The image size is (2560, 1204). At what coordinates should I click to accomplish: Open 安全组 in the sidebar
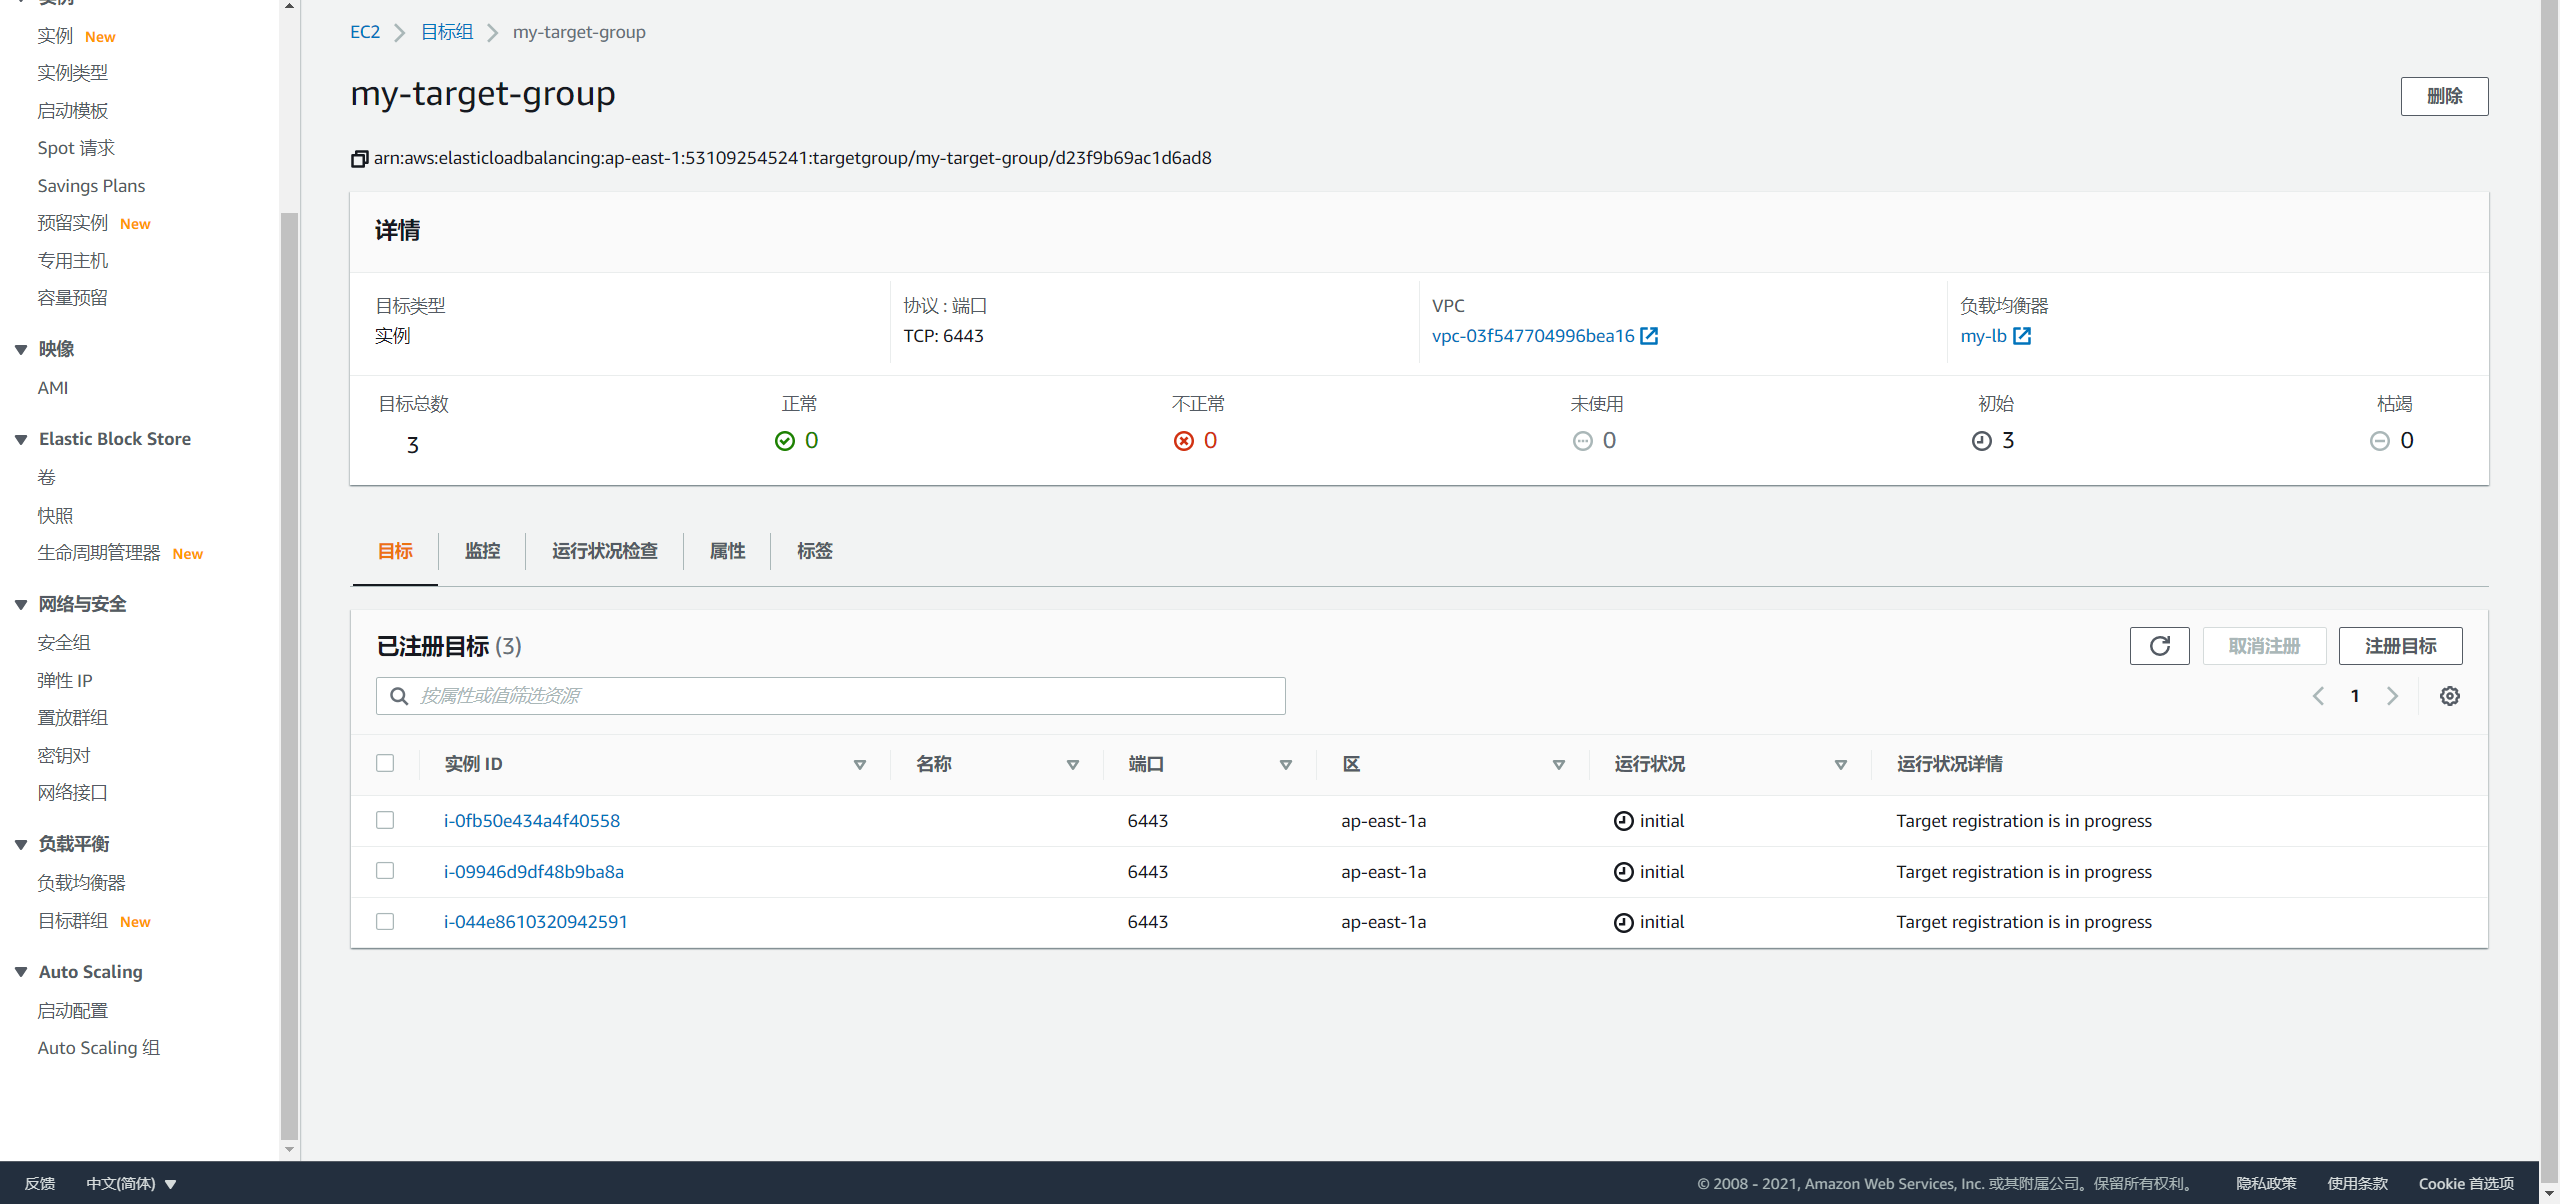click(64, 643)
